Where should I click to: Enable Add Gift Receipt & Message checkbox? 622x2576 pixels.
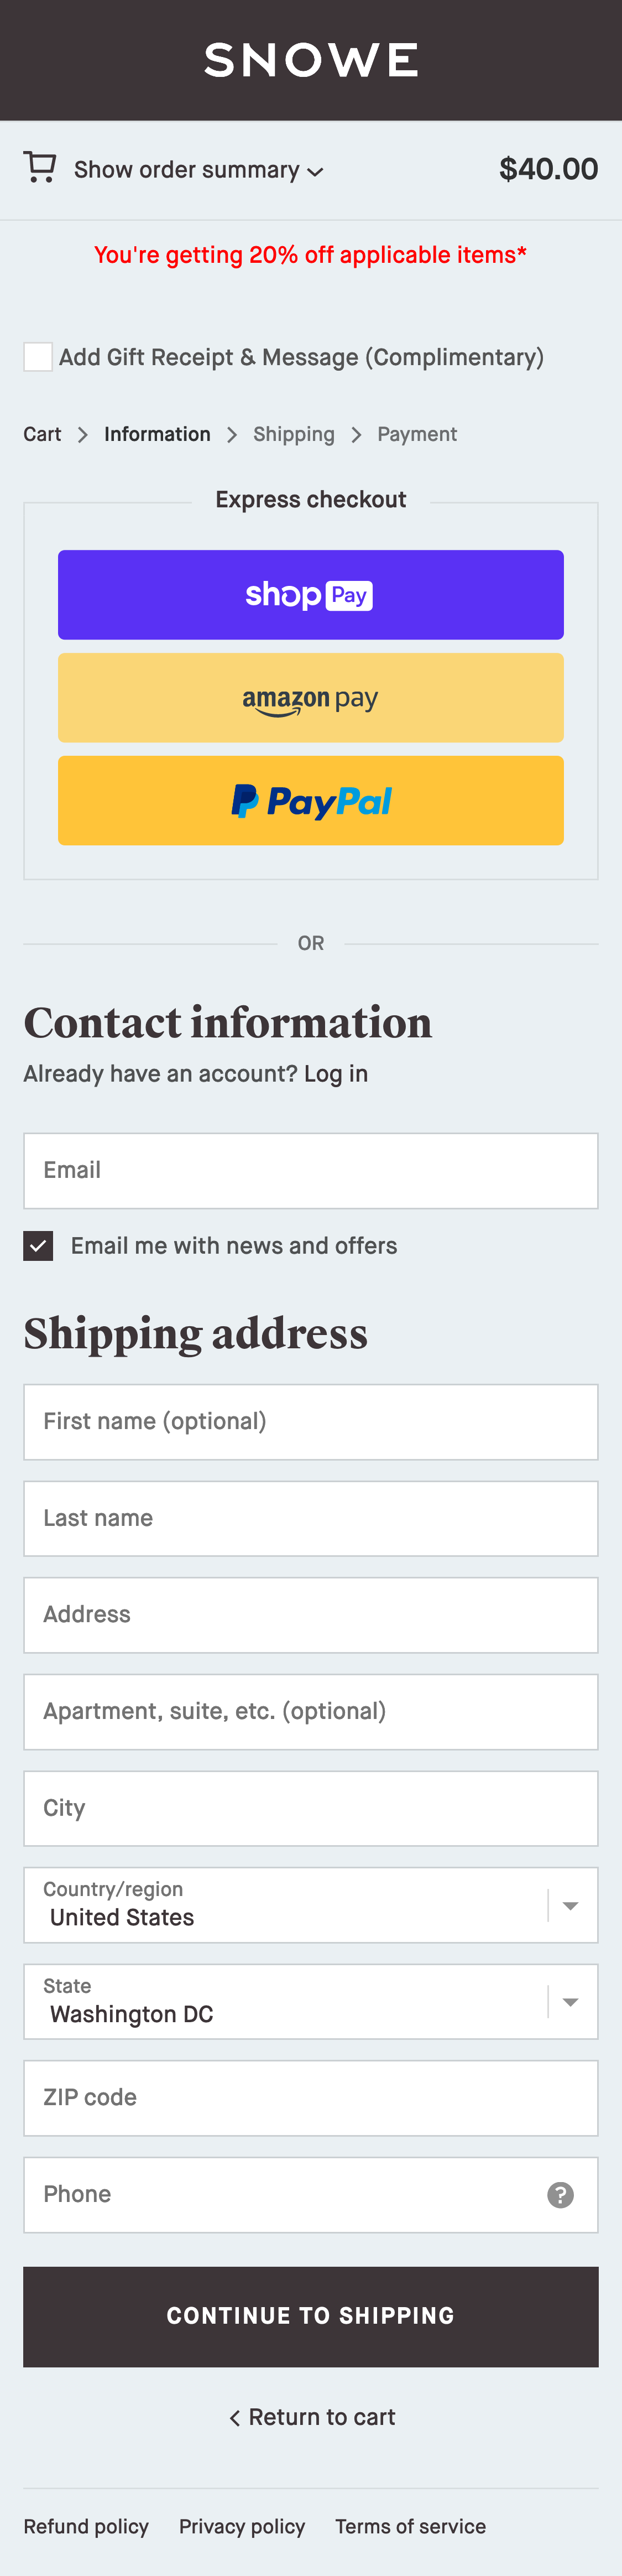tap(38, 357)
